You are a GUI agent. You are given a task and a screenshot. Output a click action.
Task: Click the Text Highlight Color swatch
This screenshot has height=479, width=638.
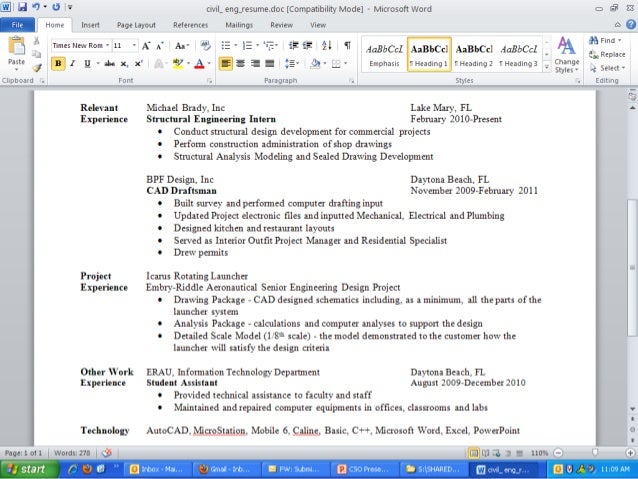click(x=178, y=63)
